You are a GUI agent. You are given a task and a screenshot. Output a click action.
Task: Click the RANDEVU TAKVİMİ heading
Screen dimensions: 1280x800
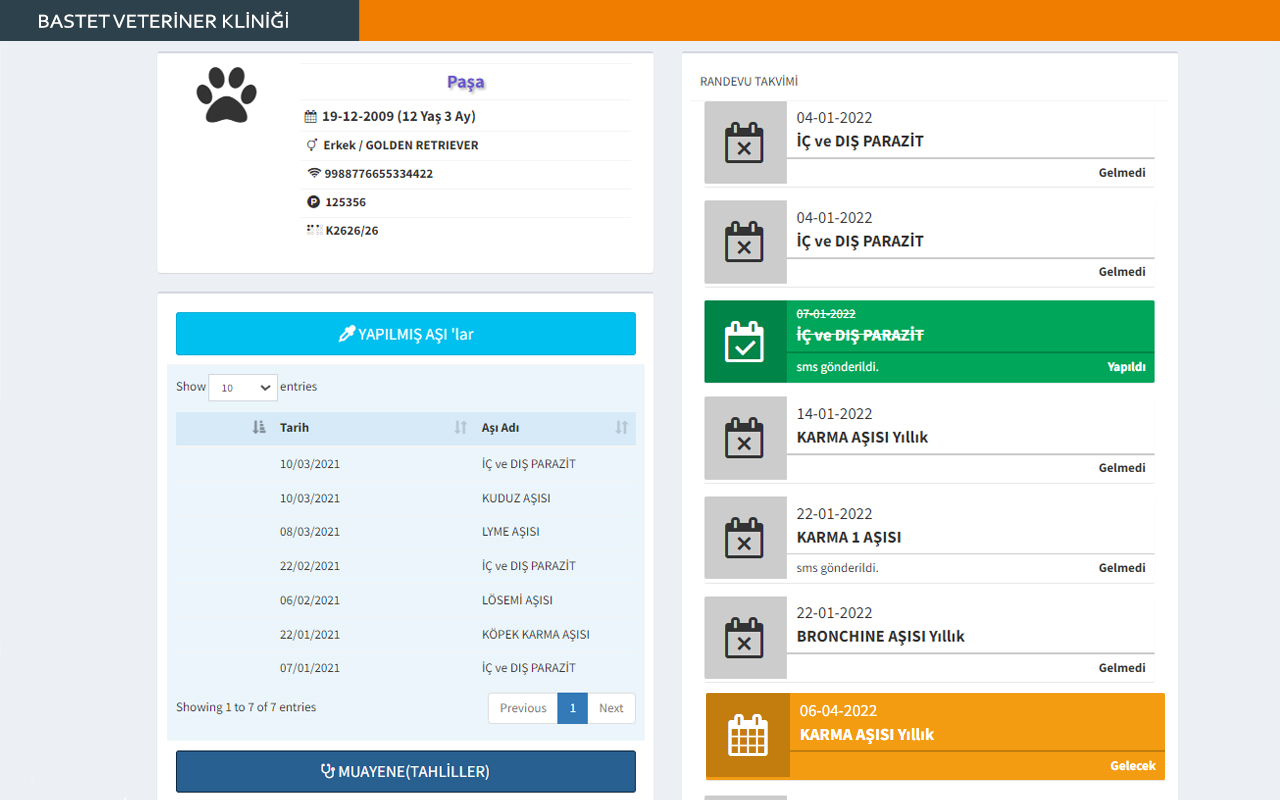(749, 82)
